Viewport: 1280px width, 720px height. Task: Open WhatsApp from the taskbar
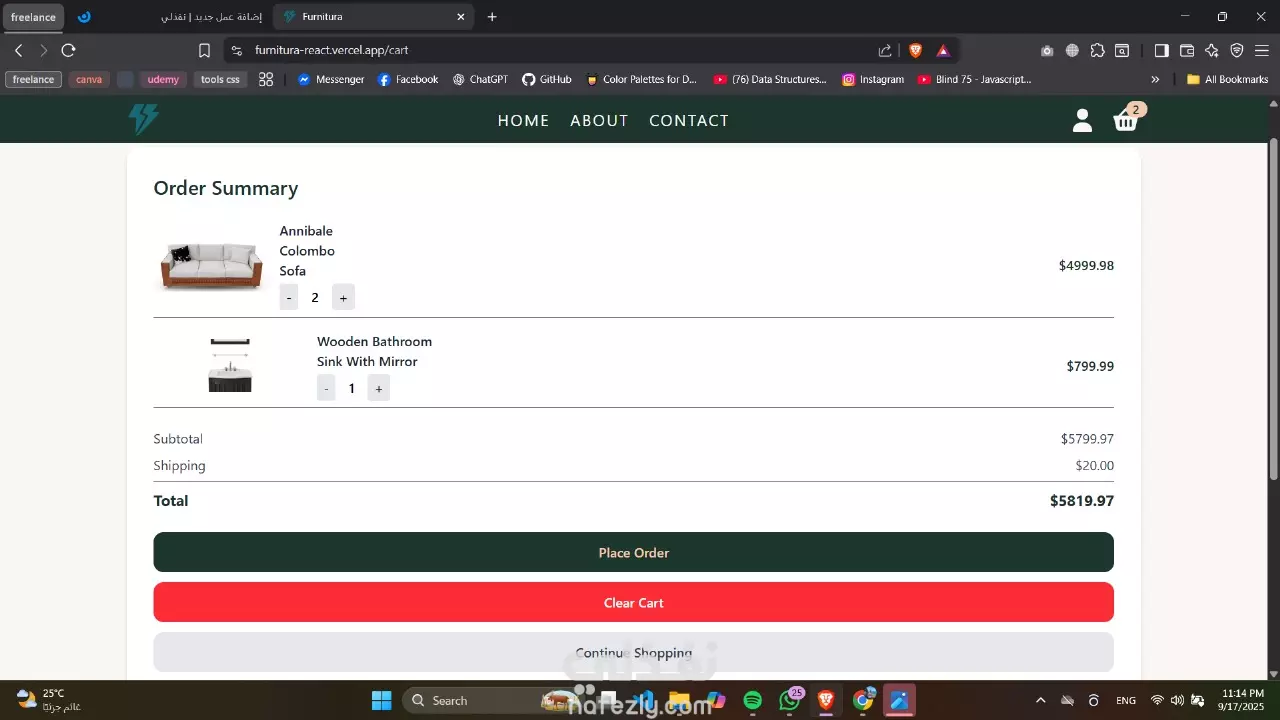pos(789,701)
